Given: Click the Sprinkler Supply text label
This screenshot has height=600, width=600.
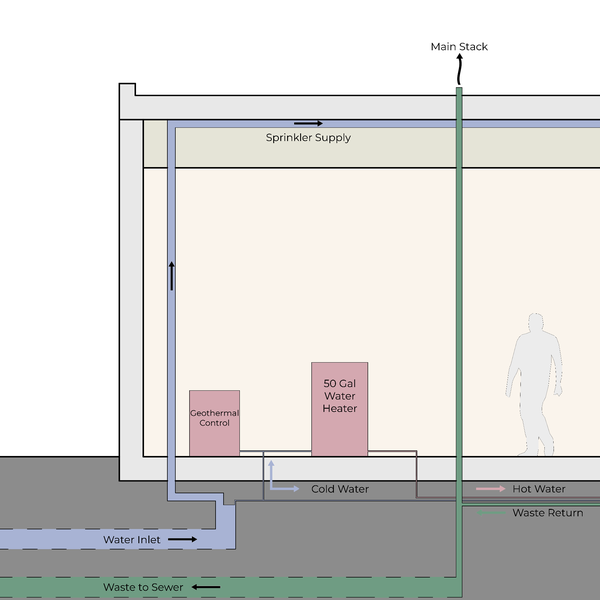Looking at the screenshot, I should (308, 138).
